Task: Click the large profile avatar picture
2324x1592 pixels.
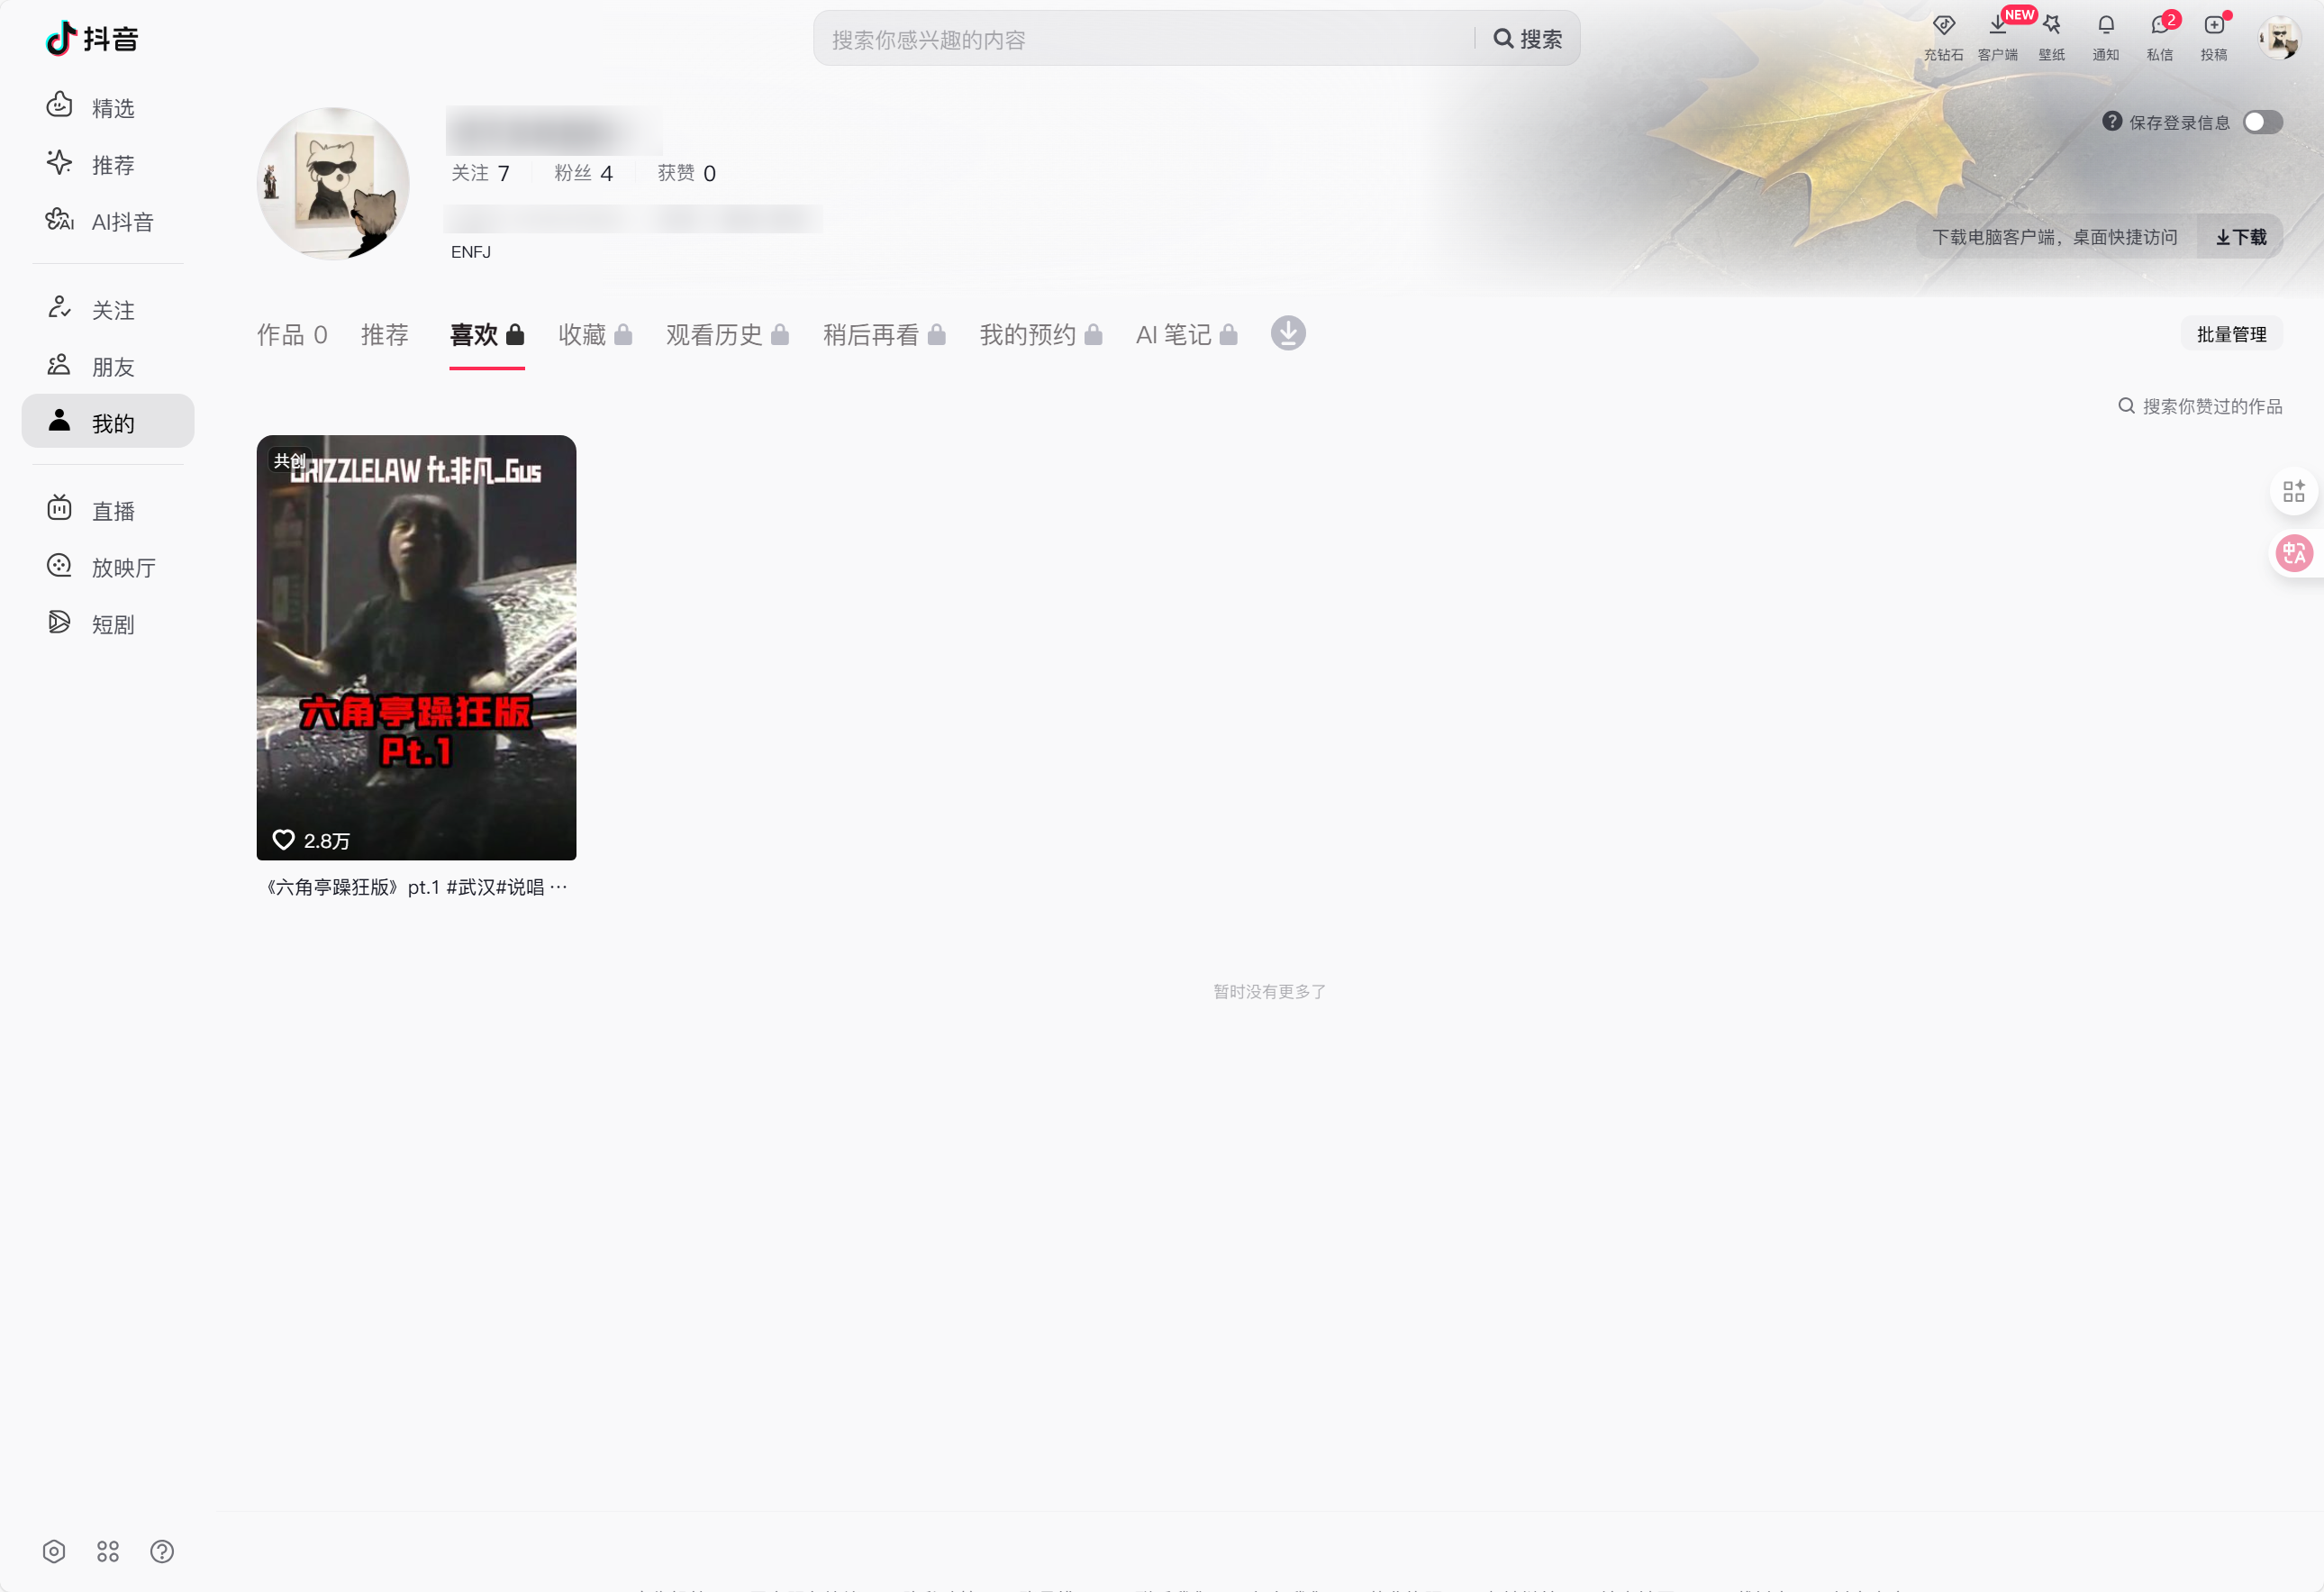Action: (333, 183)
